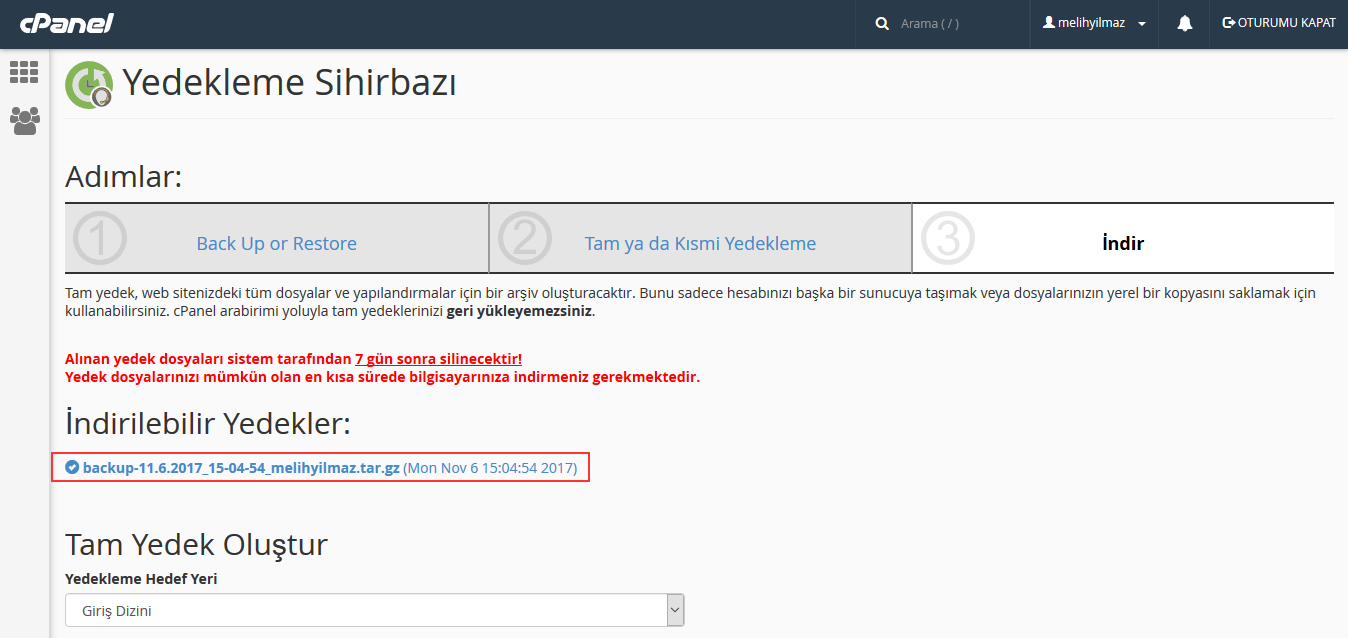Viewport: 1348px width, 638px height.
Task: Click the search magnifier icon
Action: tap(882, 23)
